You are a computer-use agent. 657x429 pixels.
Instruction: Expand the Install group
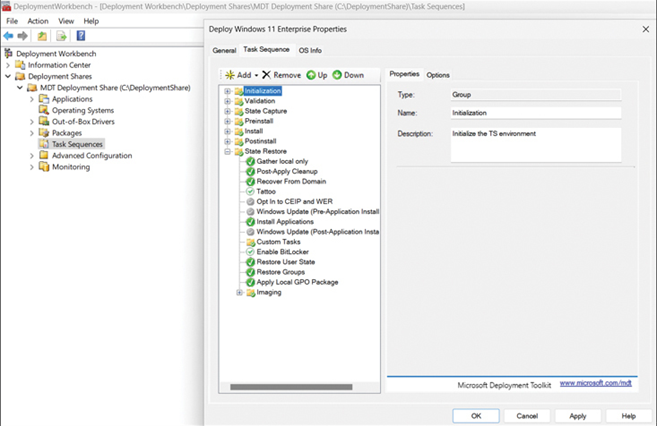(x=228, y=131)
